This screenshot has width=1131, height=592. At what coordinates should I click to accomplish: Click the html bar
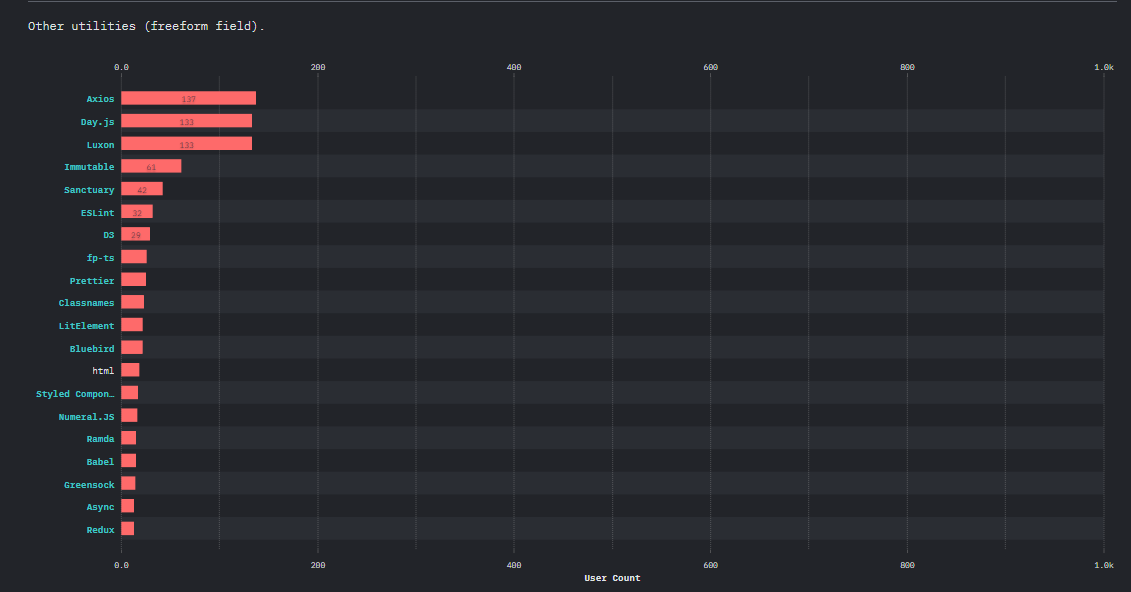[x=131, y=370]
